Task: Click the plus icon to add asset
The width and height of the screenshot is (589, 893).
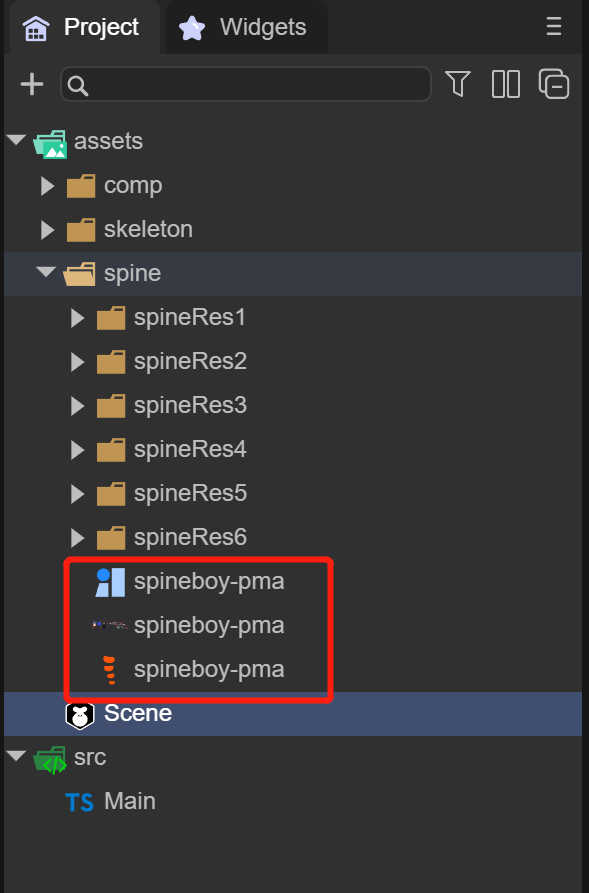Action: click(32, 84)
